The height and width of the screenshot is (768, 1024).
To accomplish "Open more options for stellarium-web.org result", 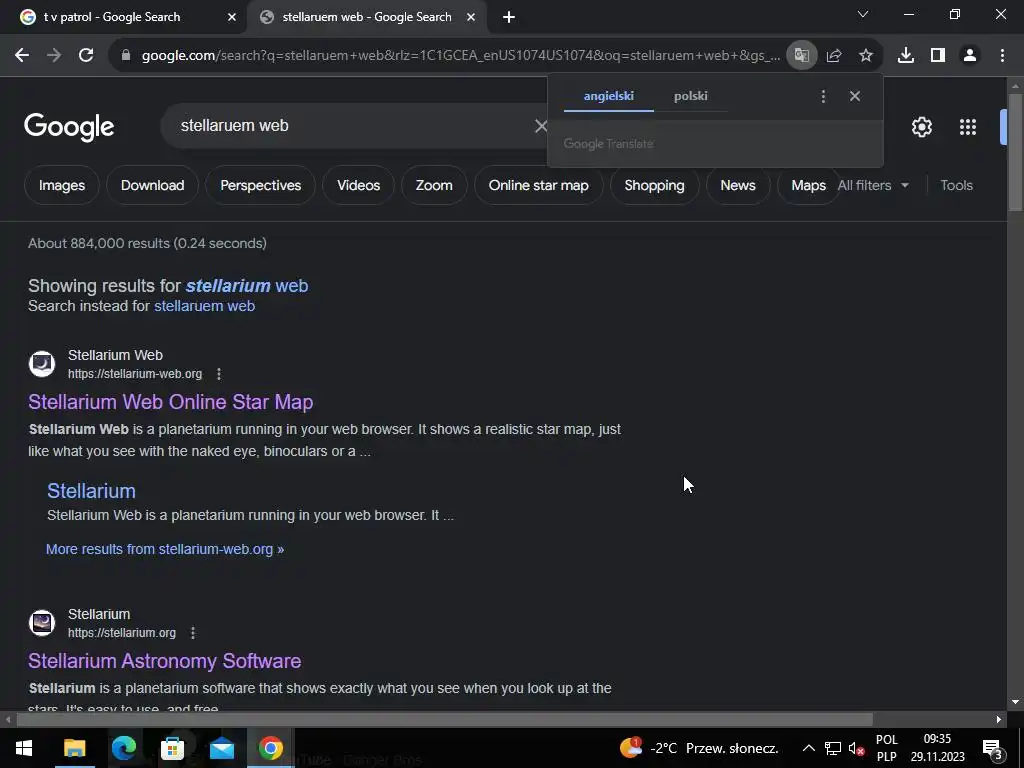I will coord(219,374).
